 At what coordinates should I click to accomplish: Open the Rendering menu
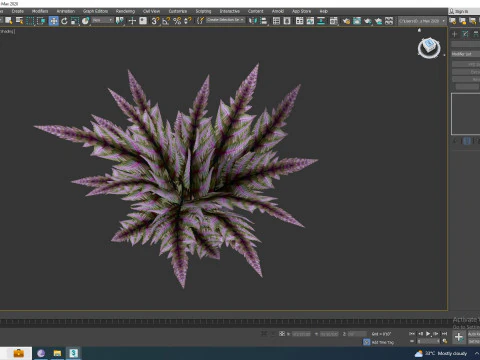(x=125, y=11)
